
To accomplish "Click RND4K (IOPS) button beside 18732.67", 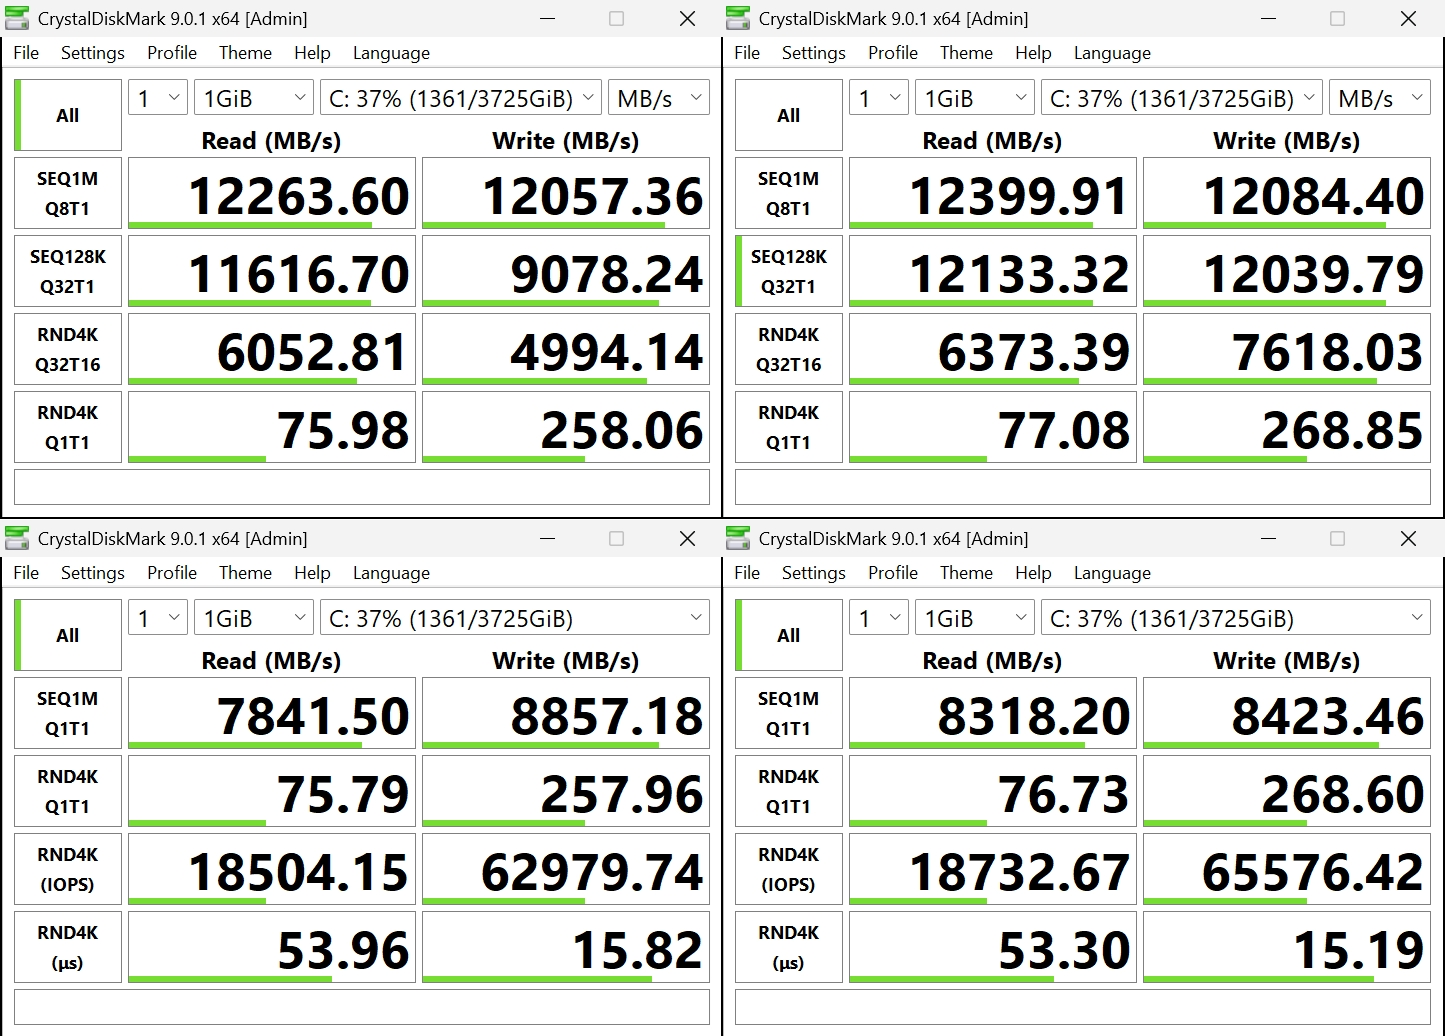I will pyautogui.click(x=789, y=869).
